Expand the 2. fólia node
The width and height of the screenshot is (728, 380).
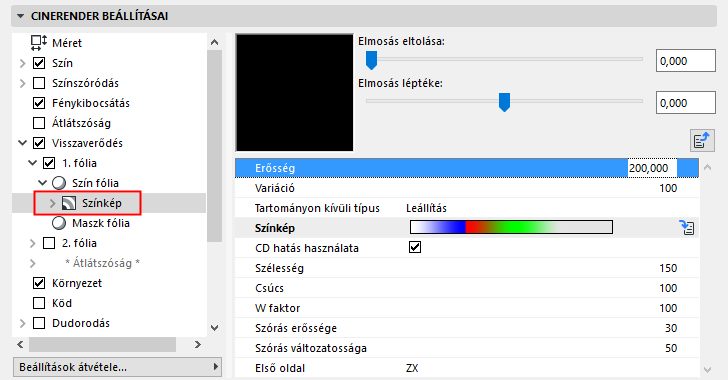coord(32,243)
